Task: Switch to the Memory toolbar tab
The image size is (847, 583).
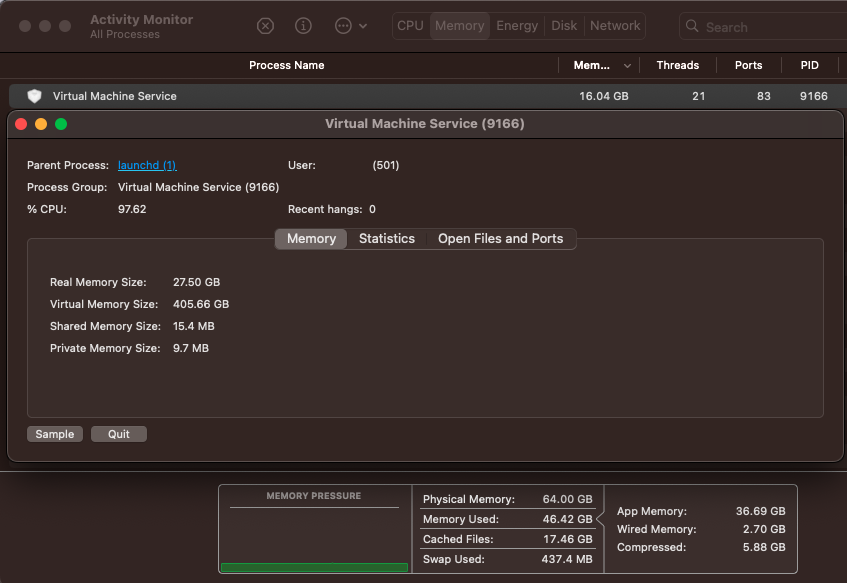Action: pos(460,26)
